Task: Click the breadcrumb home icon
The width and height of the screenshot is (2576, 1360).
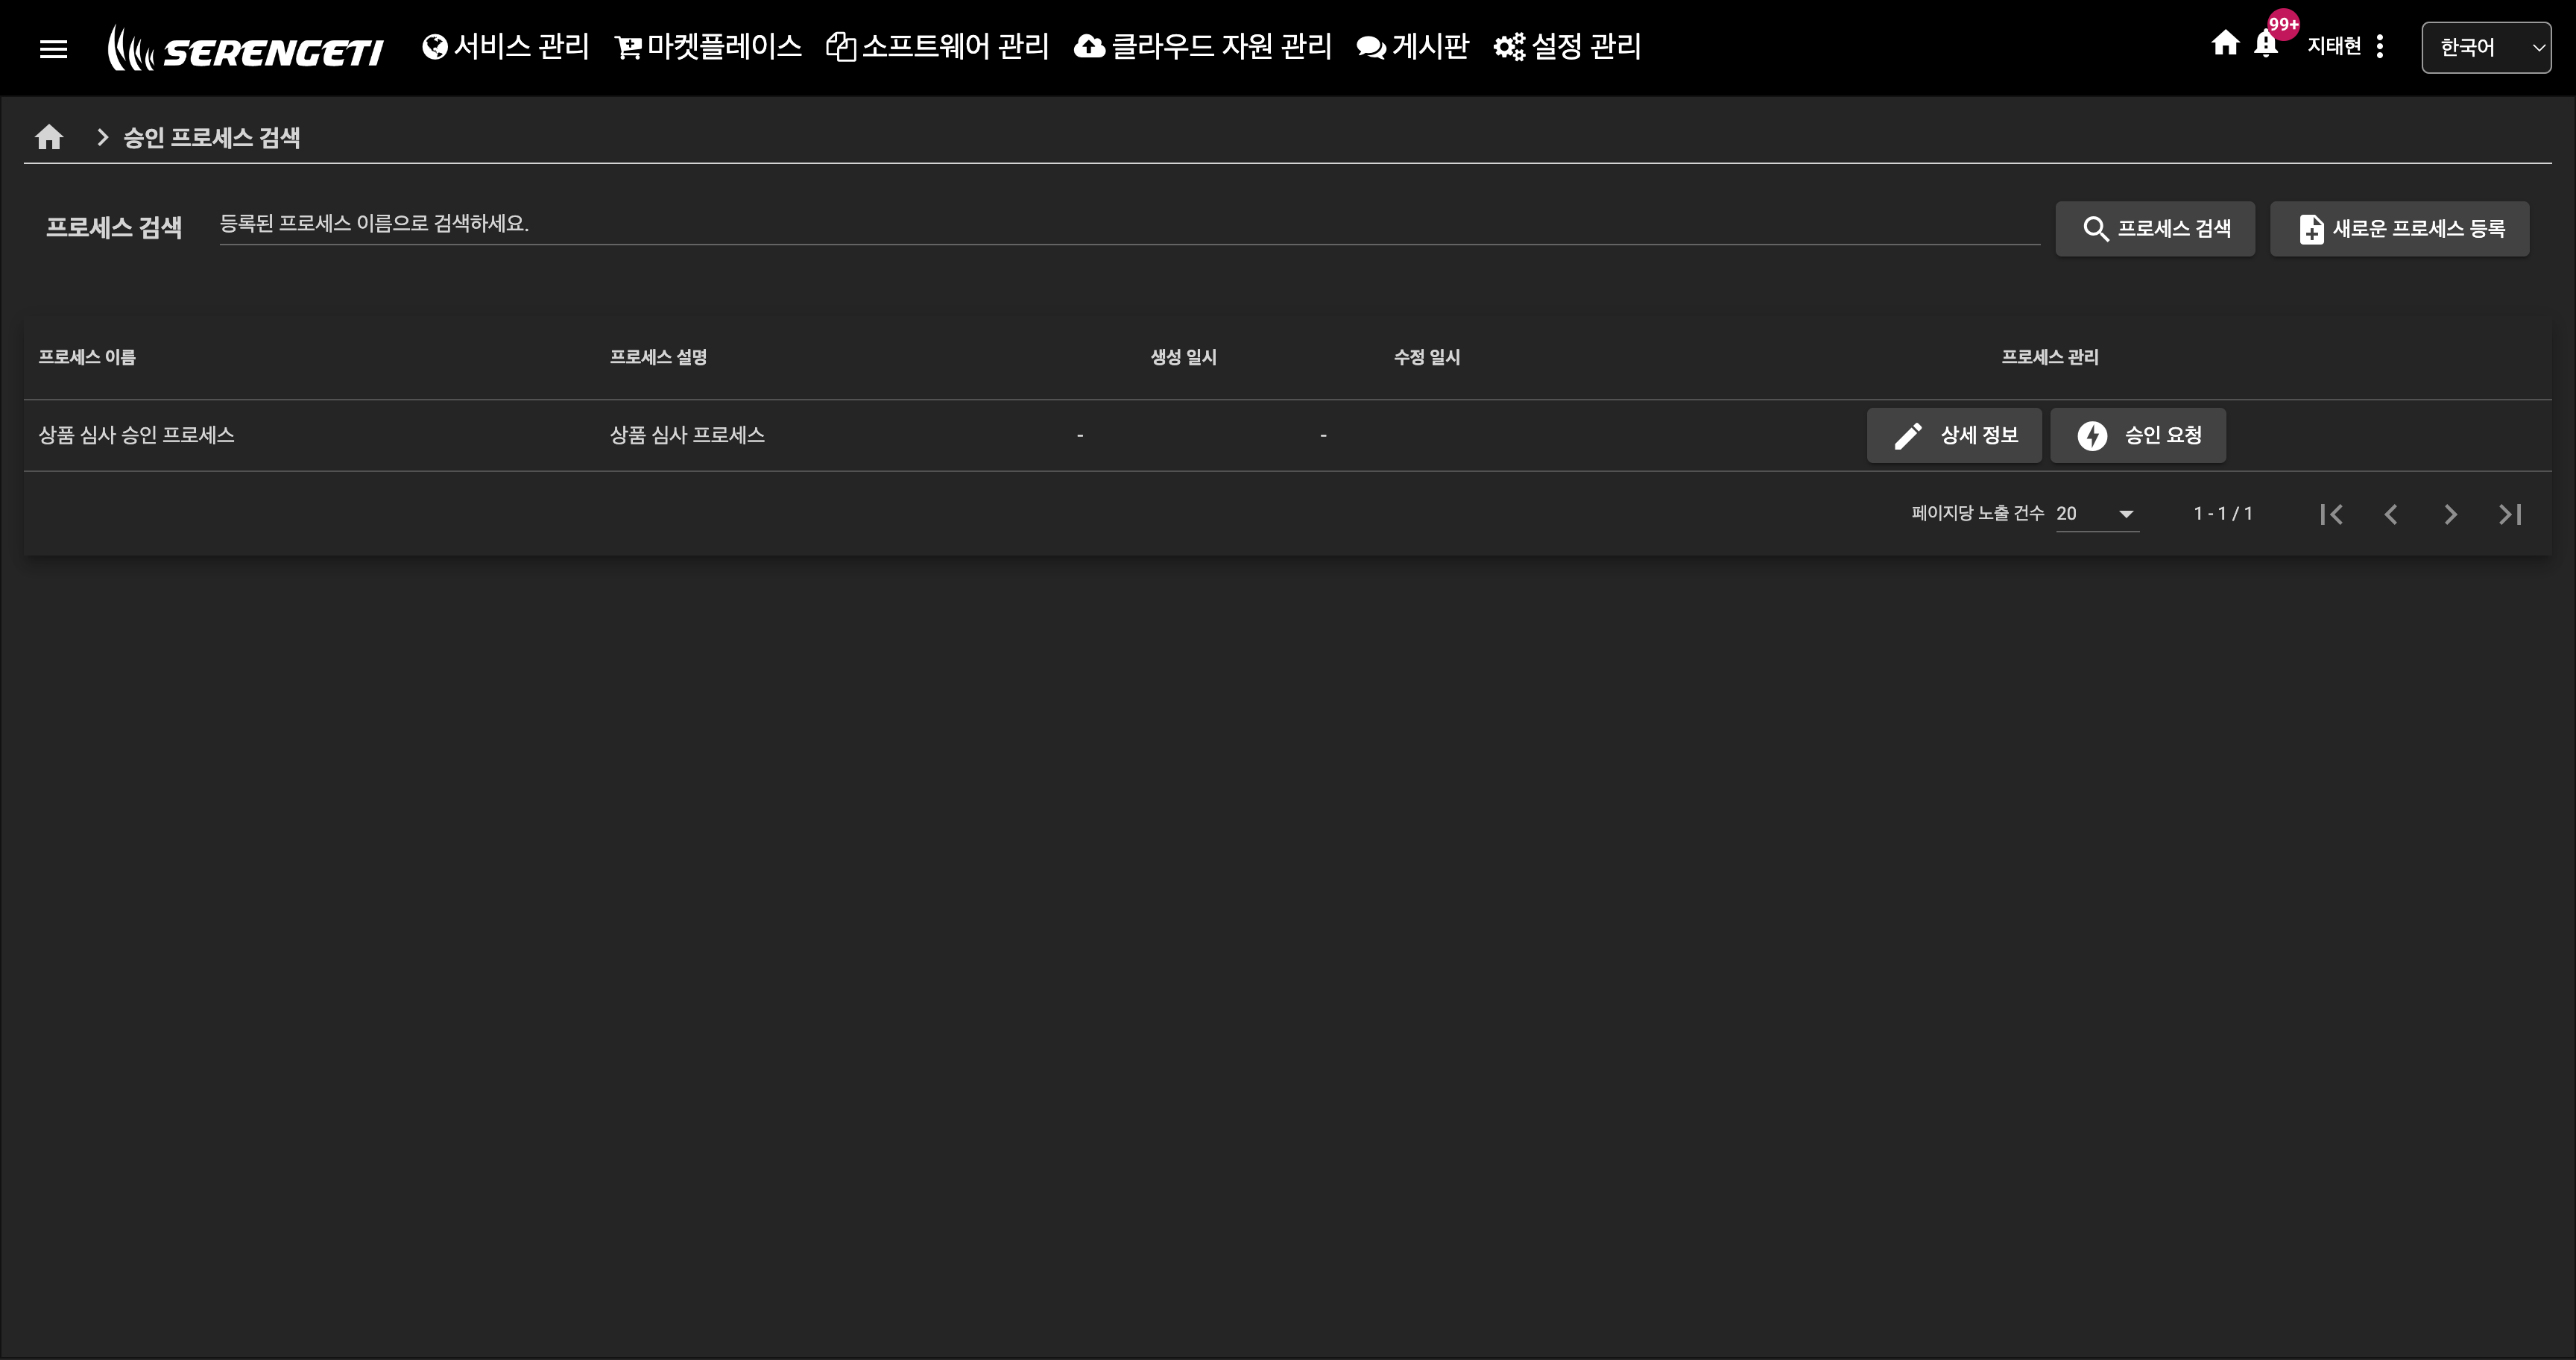Action: pyautogui.click(x=49, y=137)
